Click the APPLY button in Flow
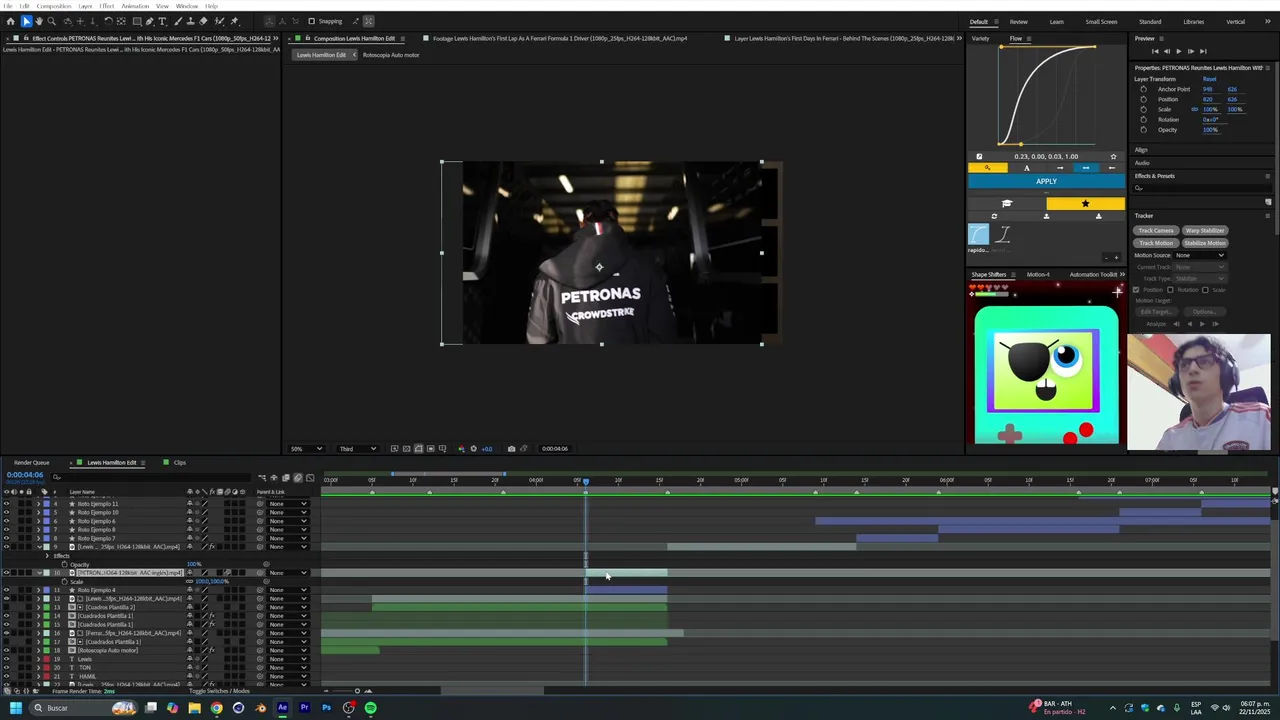 (1046, 181)
